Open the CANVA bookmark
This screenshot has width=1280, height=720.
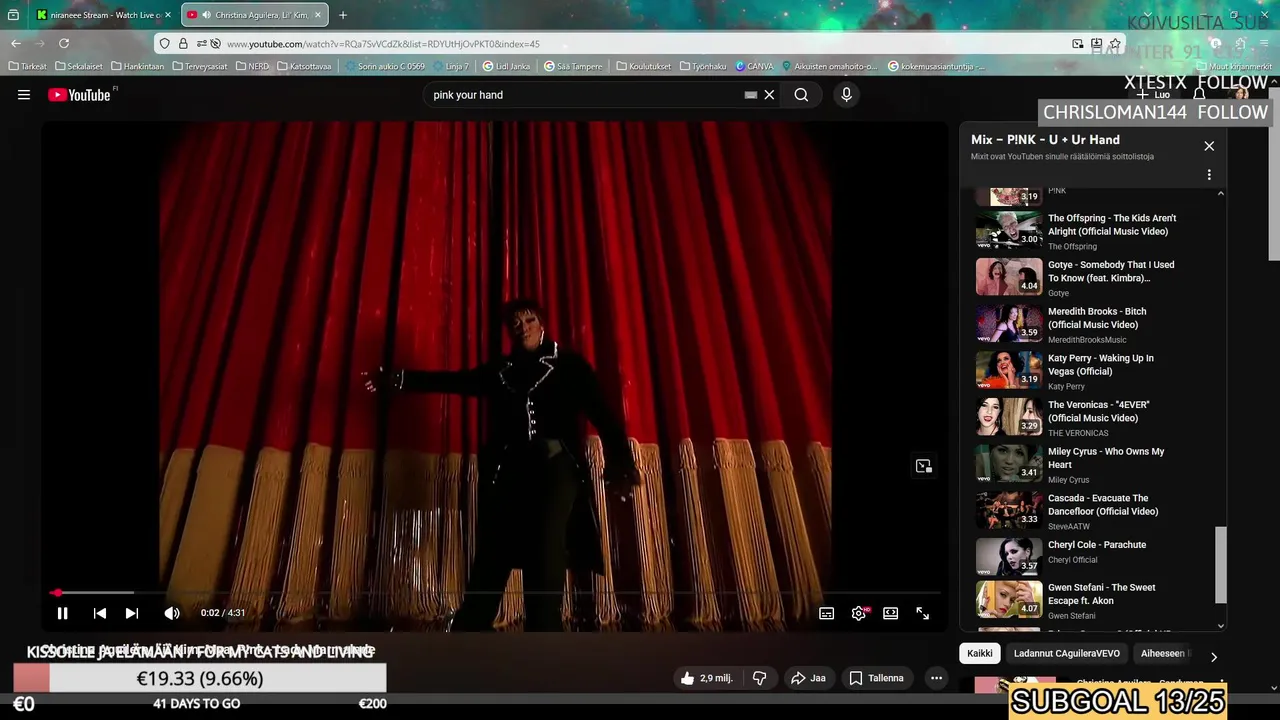pyautogui.click(x=754, y=66)
